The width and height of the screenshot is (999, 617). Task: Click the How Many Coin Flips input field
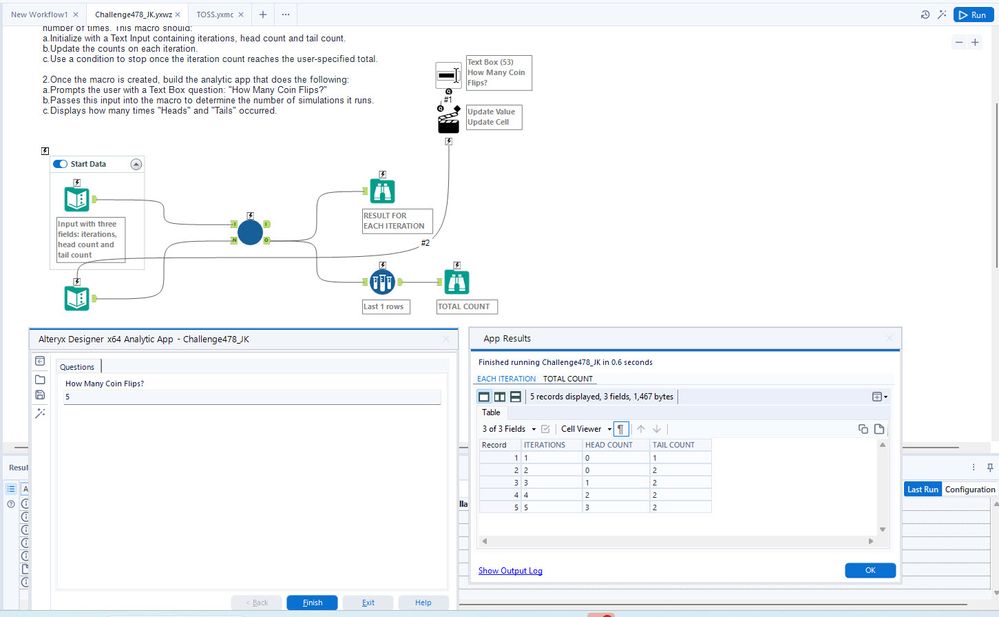pyautogui.click(x=252, y=396)
